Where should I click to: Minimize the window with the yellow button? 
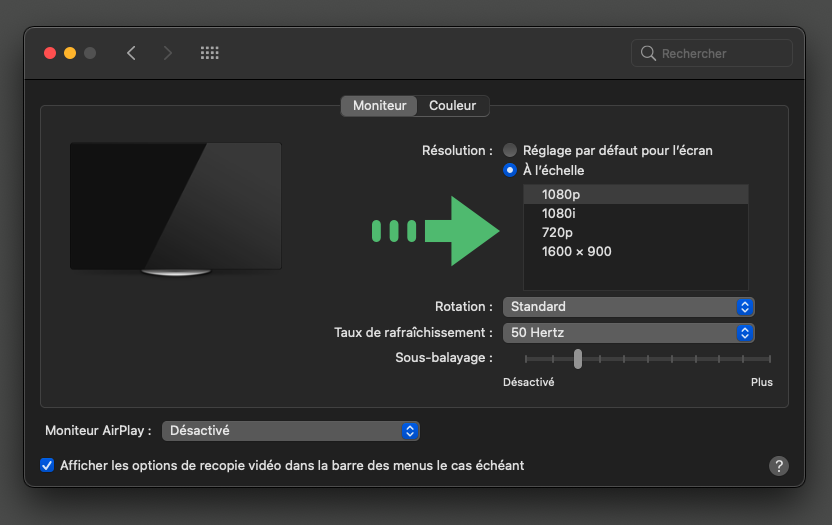pos(70,53)
